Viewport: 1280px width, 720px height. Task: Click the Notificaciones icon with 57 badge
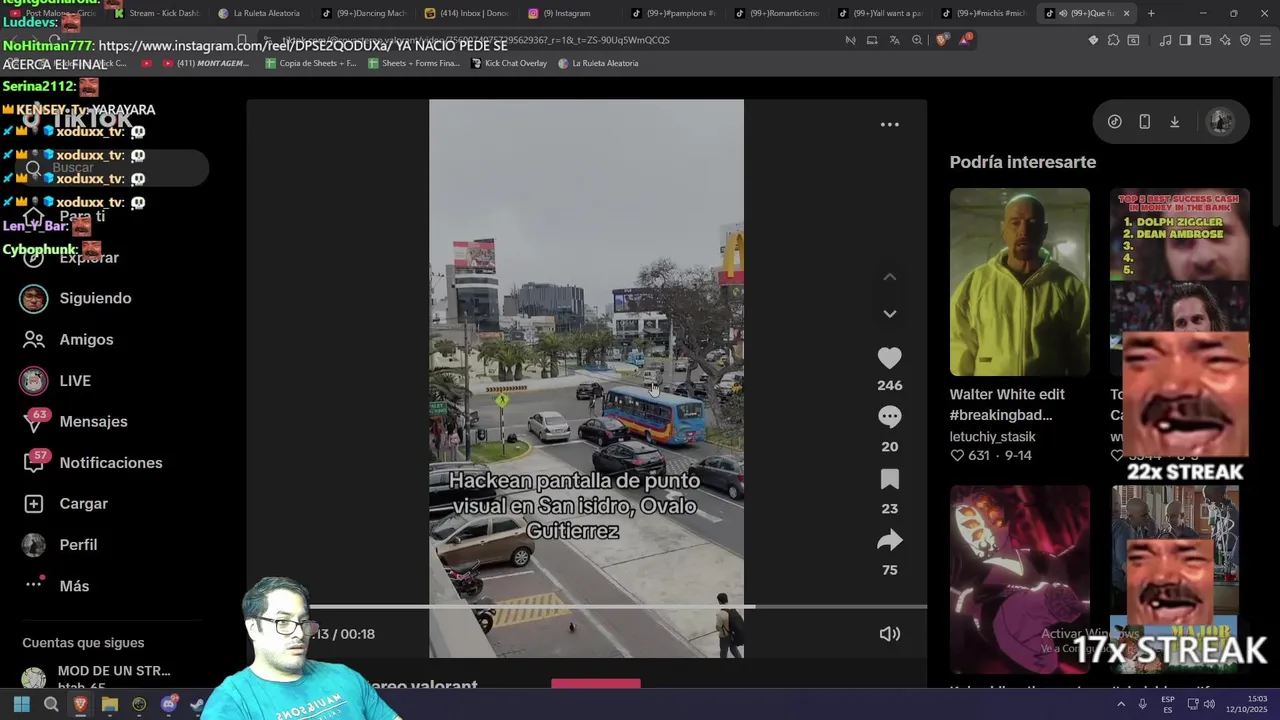pos(34,462)
